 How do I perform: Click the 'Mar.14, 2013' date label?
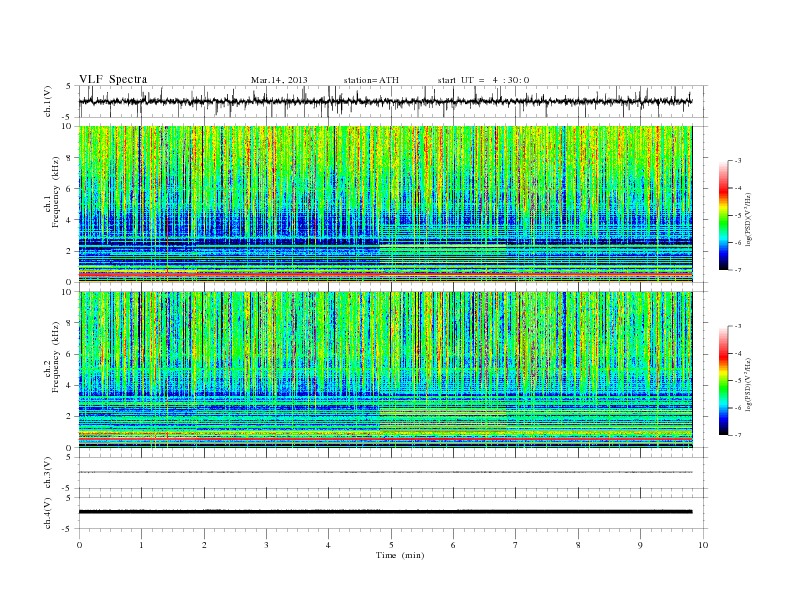[x=279, y=80]
